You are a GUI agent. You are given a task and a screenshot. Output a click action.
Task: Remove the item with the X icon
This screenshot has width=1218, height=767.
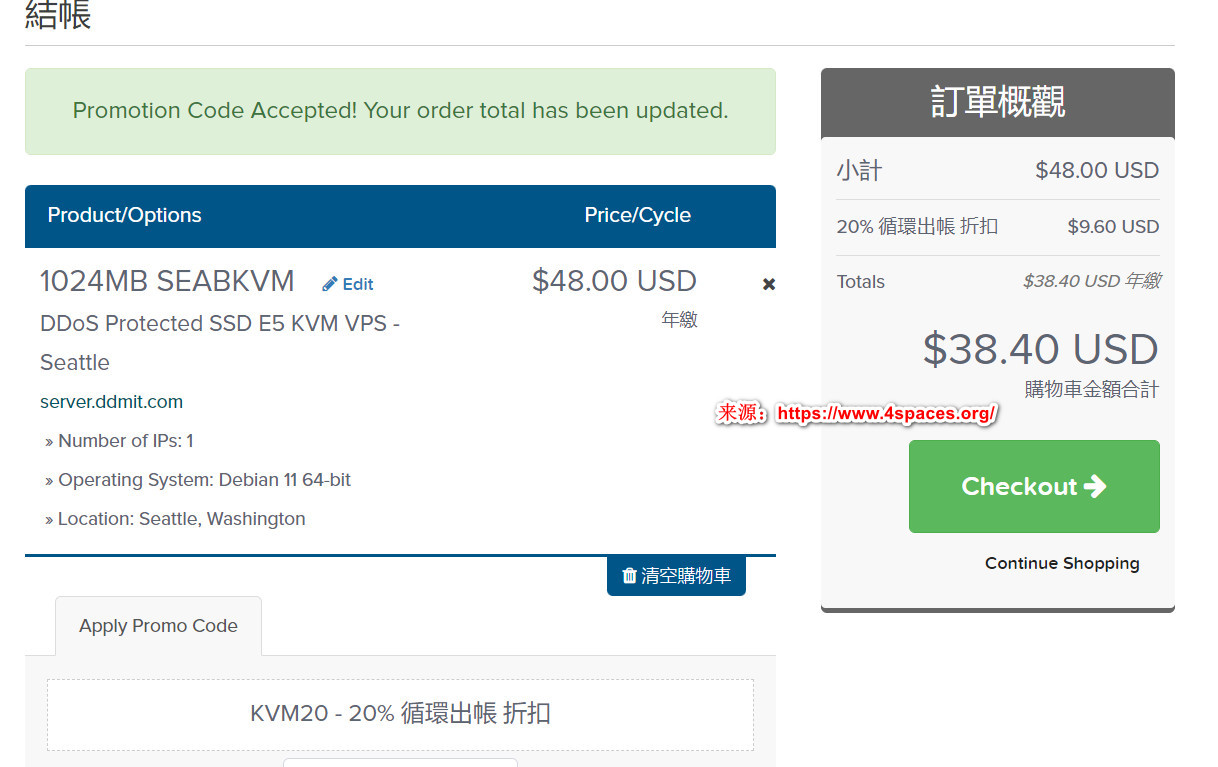coord(769,284)
